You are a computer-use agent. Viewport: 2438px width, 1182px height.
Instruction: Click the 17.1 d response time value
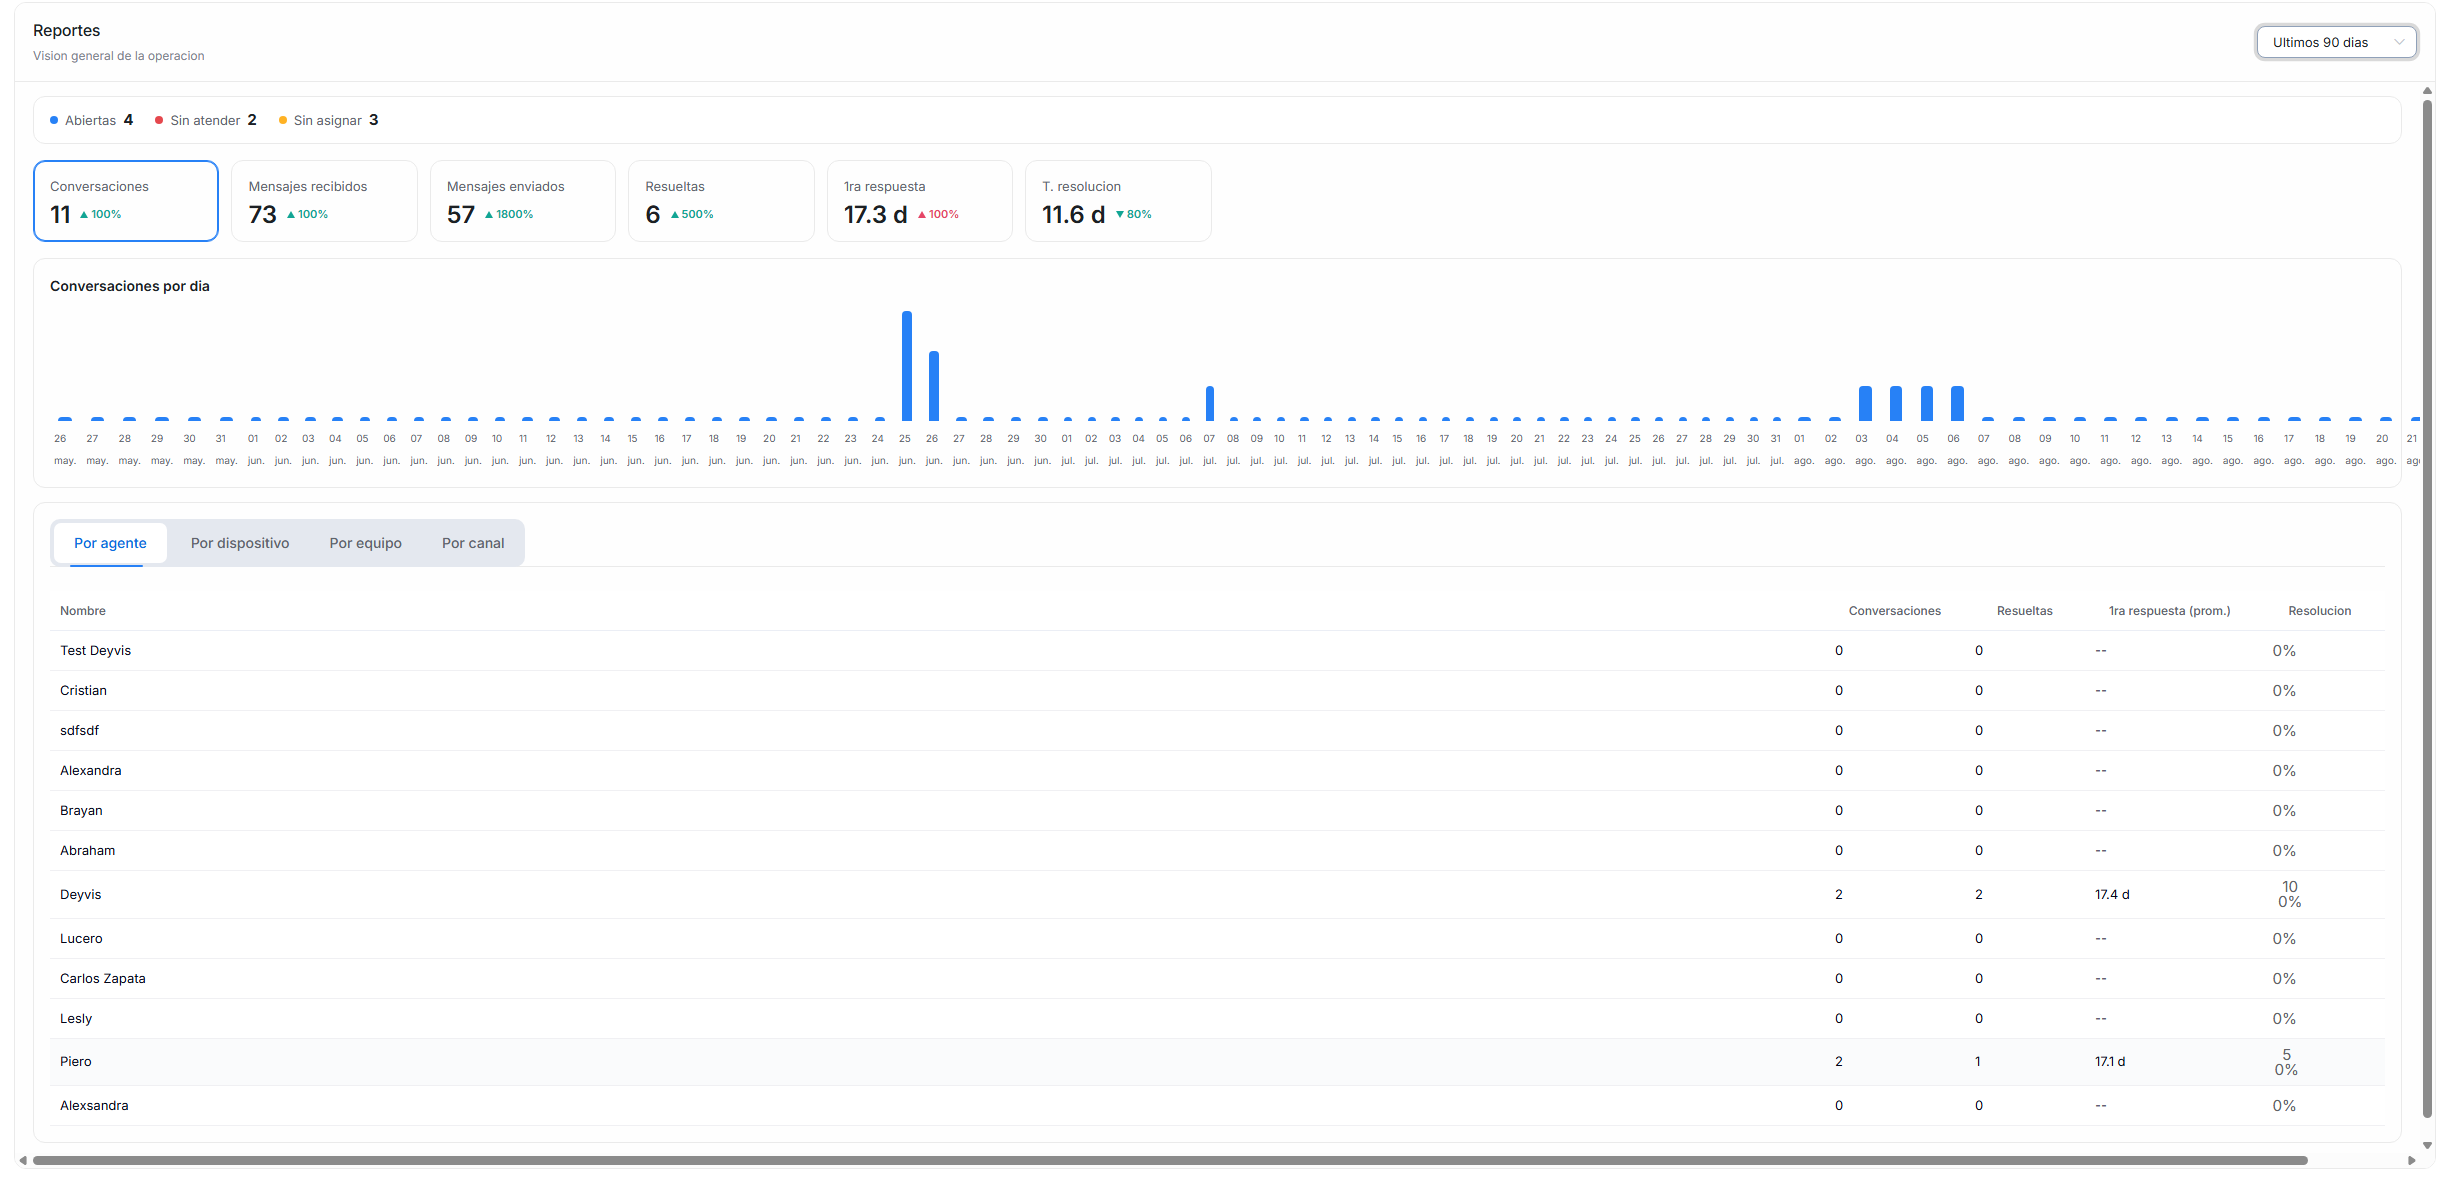[x=2110, y=1062]
